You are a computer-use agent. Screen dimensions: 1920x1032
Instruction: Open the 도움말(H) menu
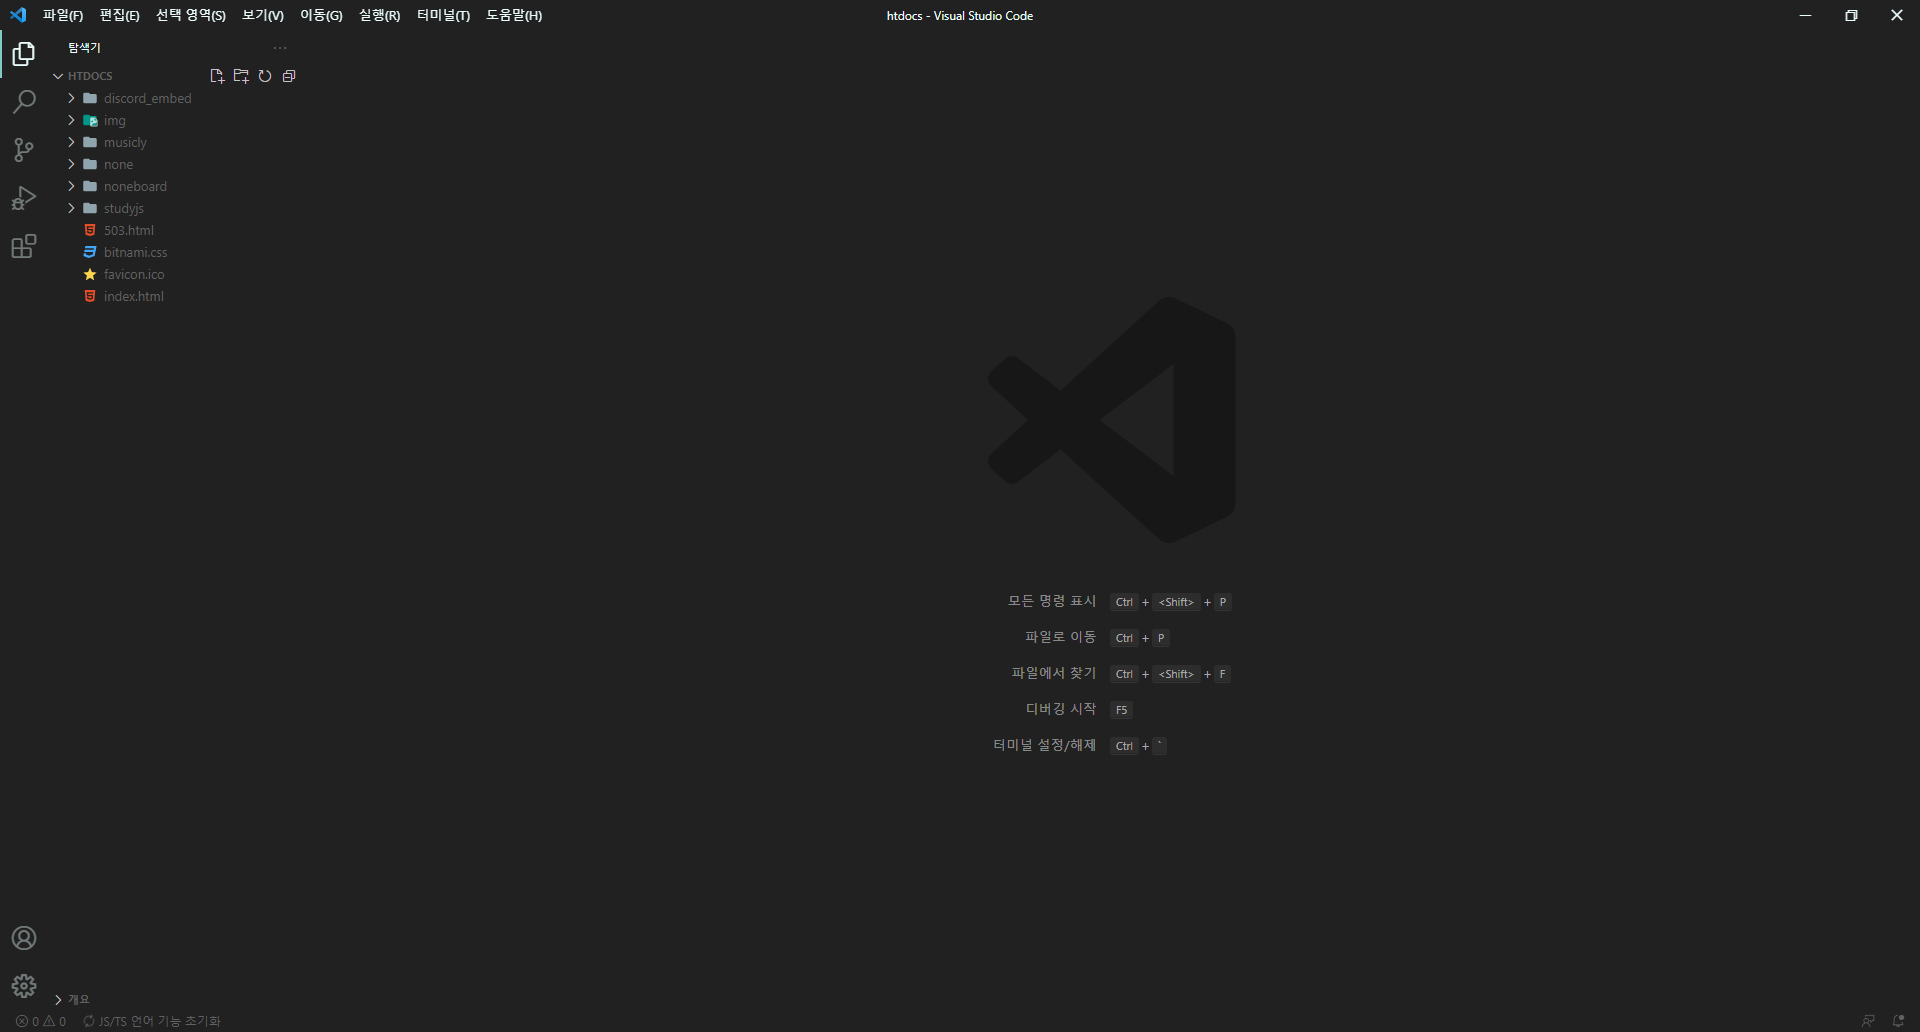tap(514, 15)
